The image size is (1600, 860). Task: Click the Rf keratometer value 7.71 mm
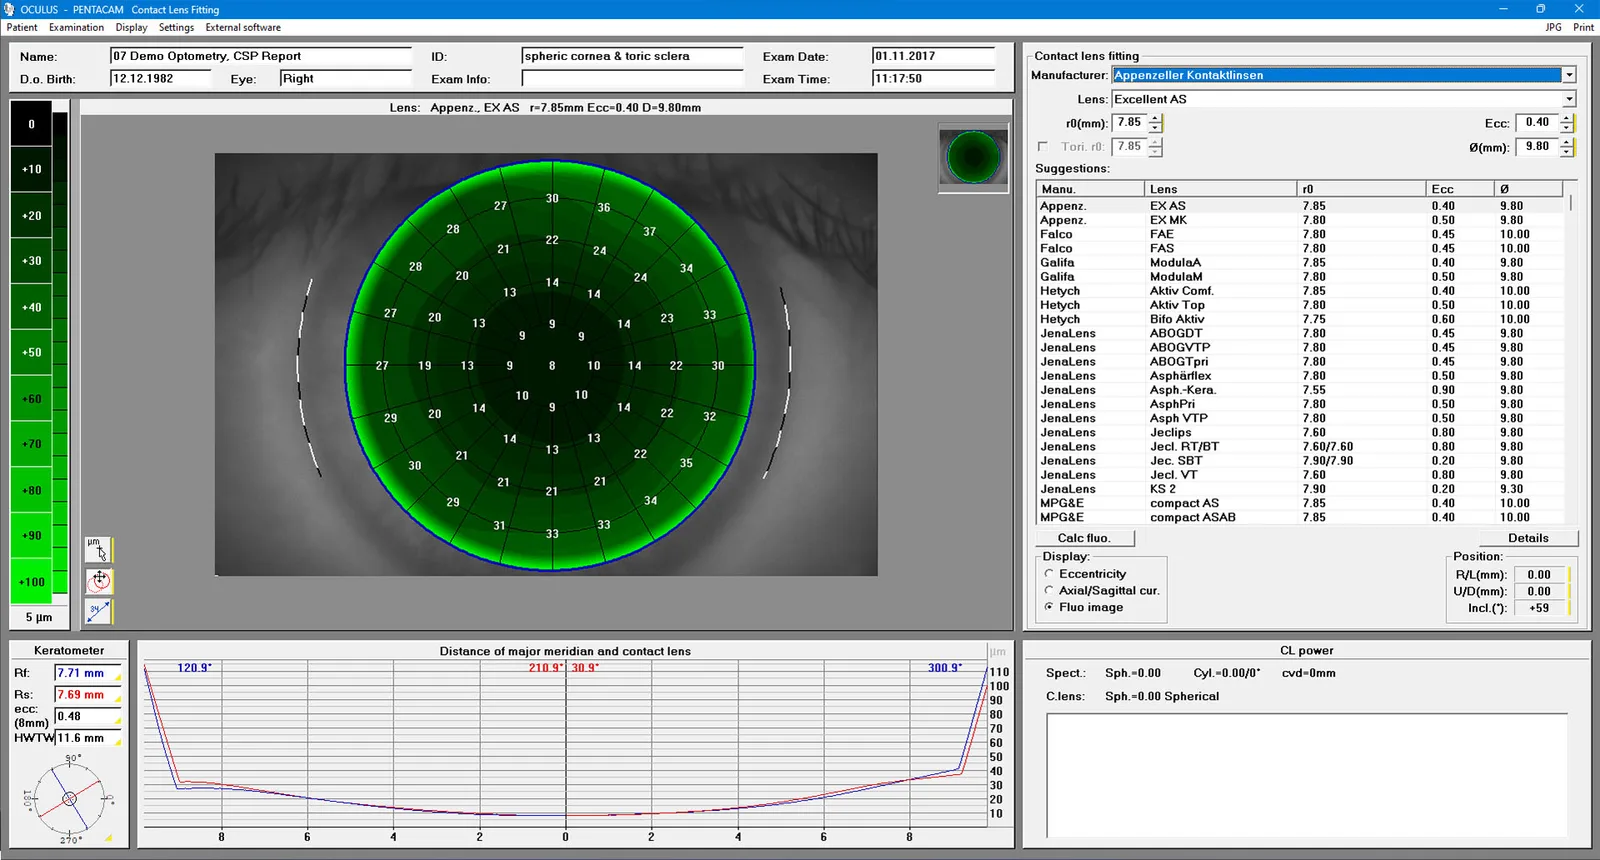[x=88, y=673]
